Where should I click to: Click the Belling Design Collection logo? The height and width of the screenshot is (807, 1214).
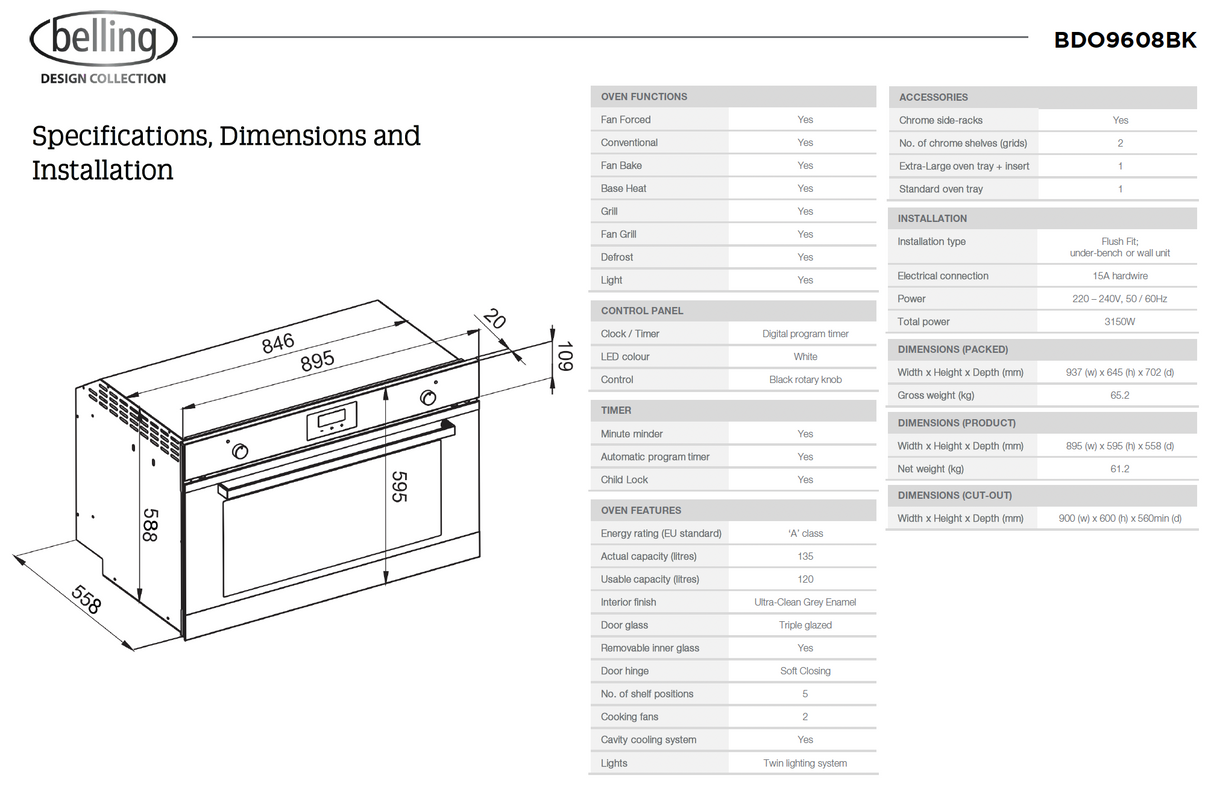click(103, 48)
